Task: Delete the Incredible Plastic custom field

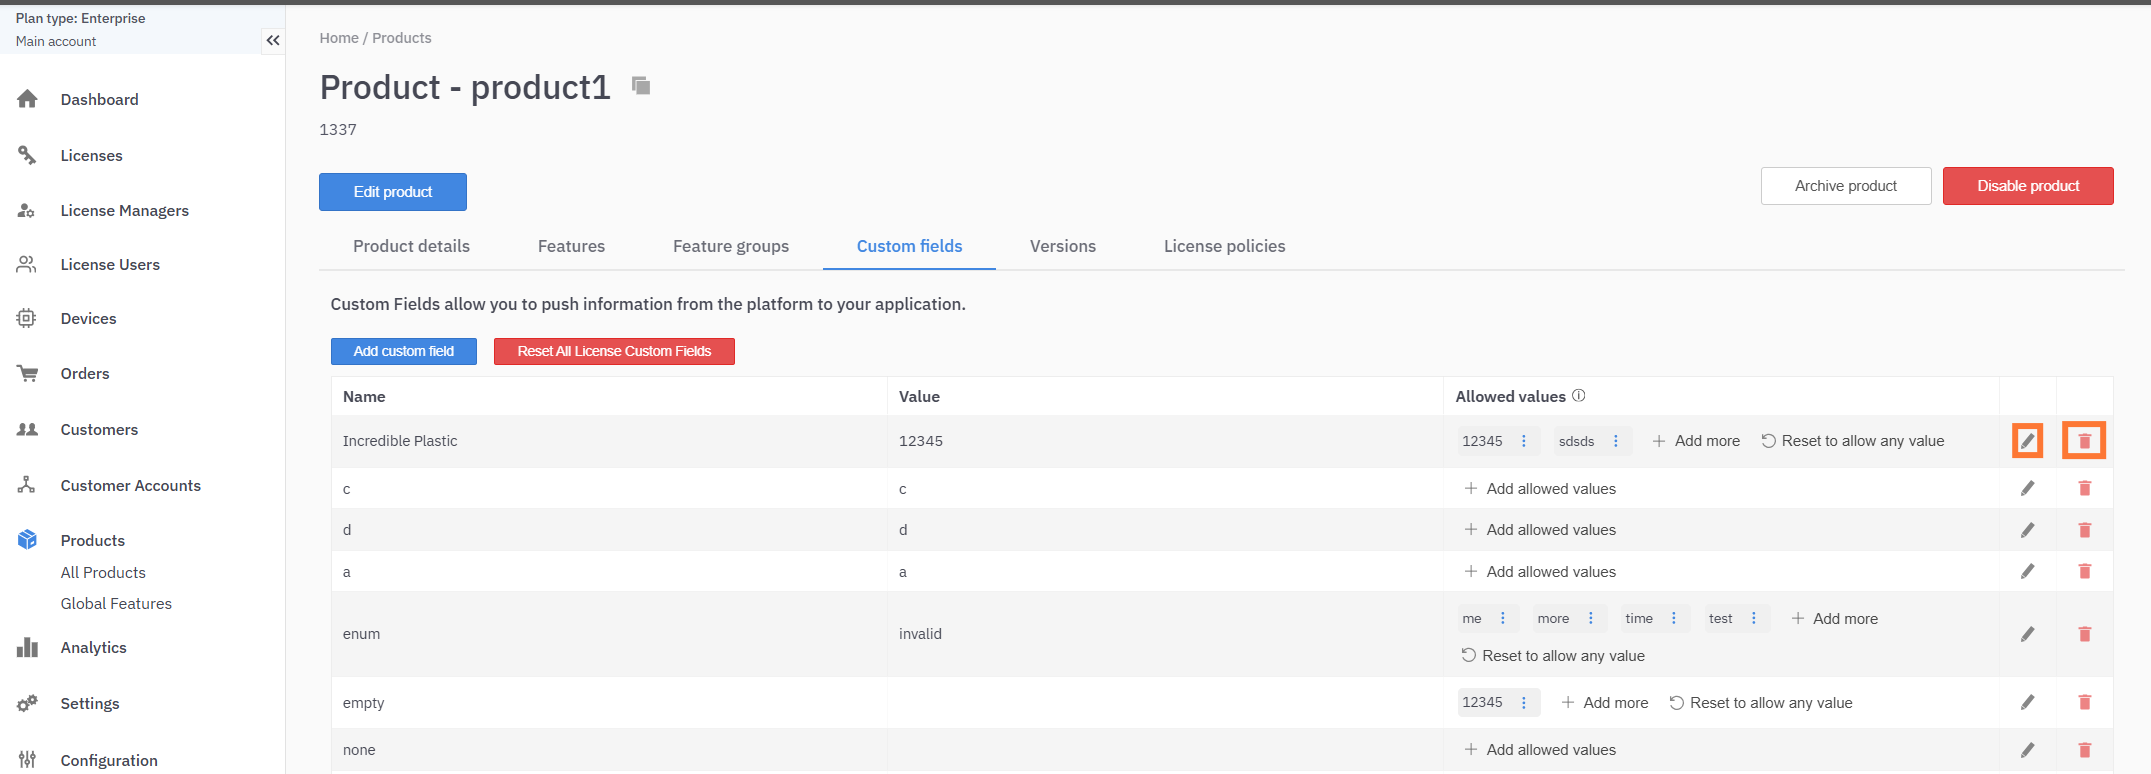Action: pos(2084,441)
